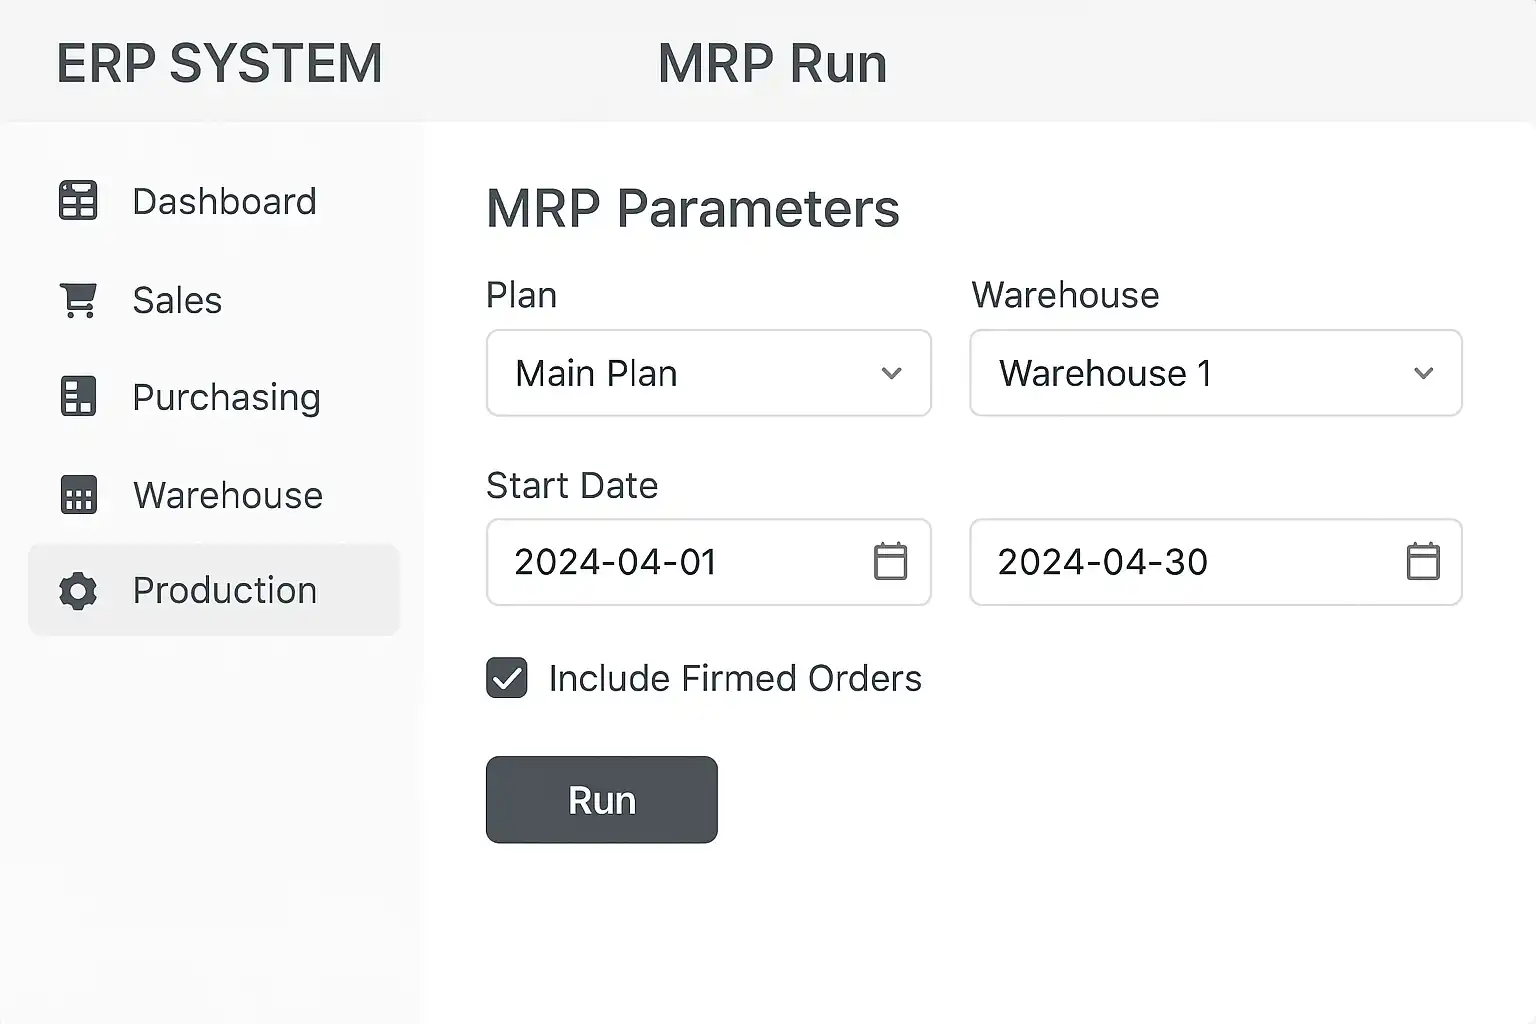Image resolution: width=1536 pixels, height=1024 pixels.
Task: Click the Dashboard grid icon
Action: coord(78,201)
